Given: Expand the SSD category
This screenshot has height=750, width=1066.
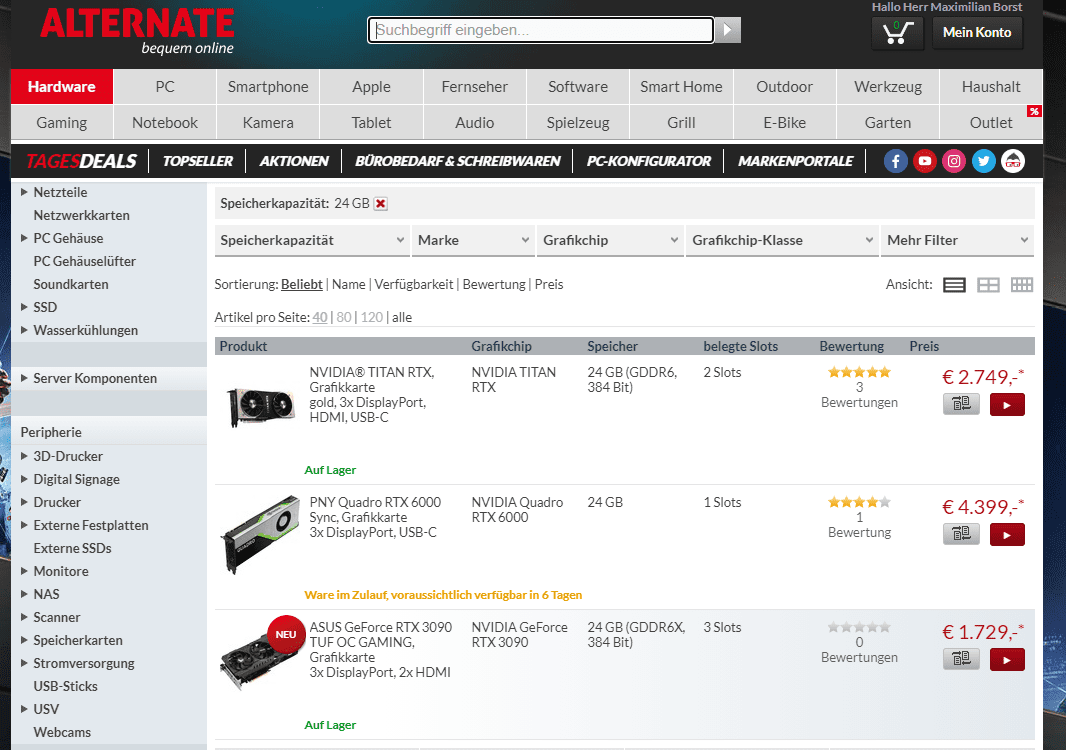Looking at the screenshot, I should (24, 307).
